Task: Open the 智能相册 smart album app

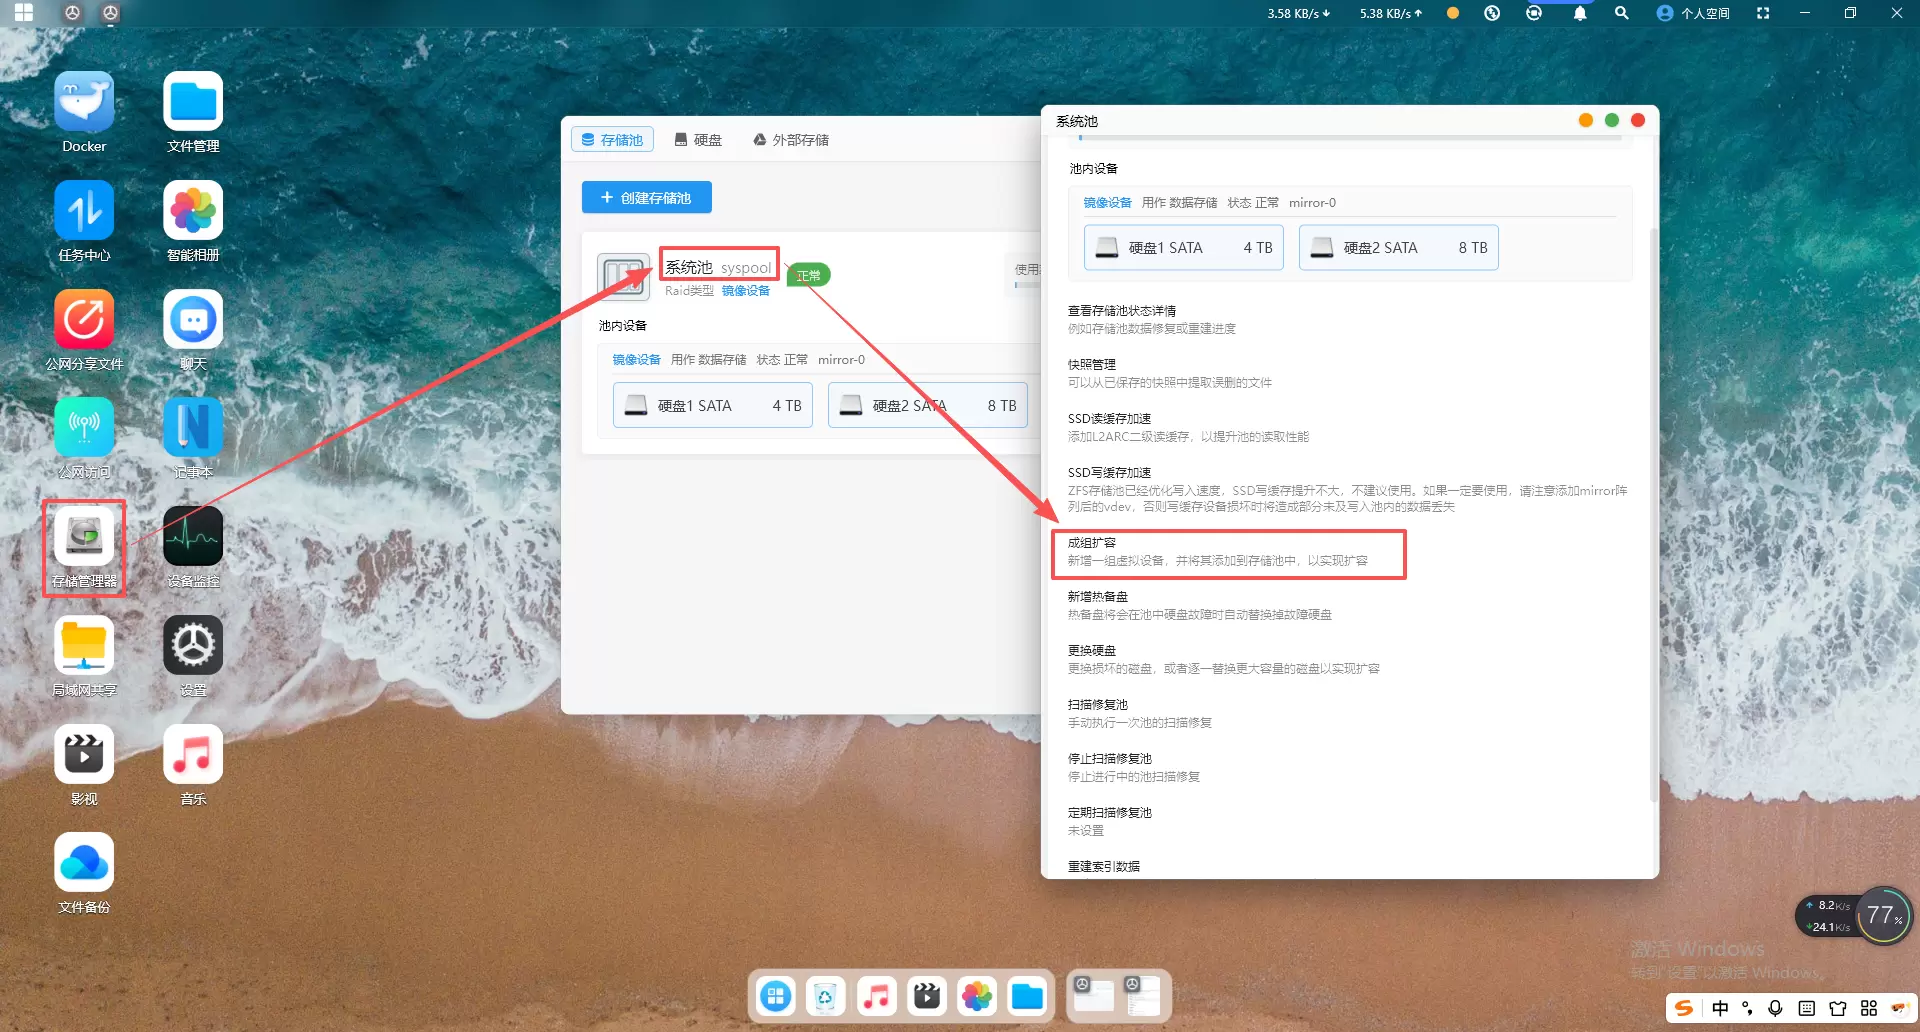Action: click(x=193, y=211)
